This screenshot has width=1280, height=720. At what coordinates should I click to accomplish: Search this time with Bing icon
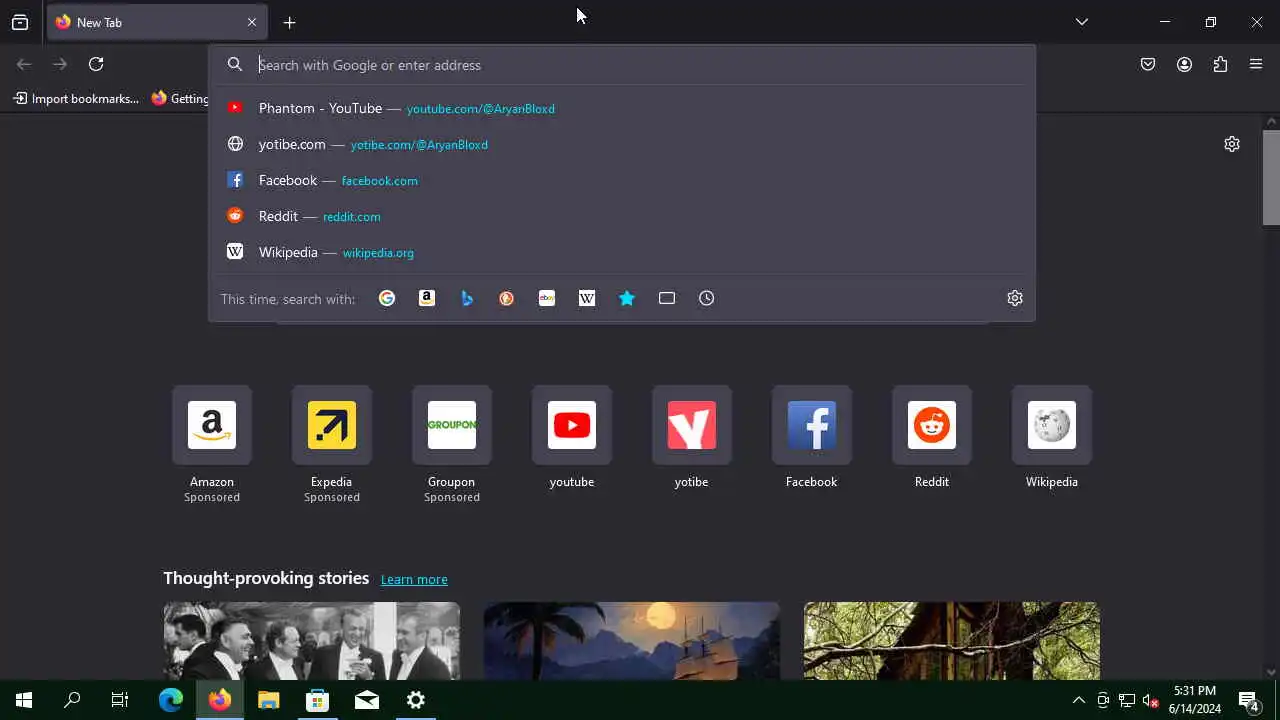pyautogui.click(x=467, y=298)
